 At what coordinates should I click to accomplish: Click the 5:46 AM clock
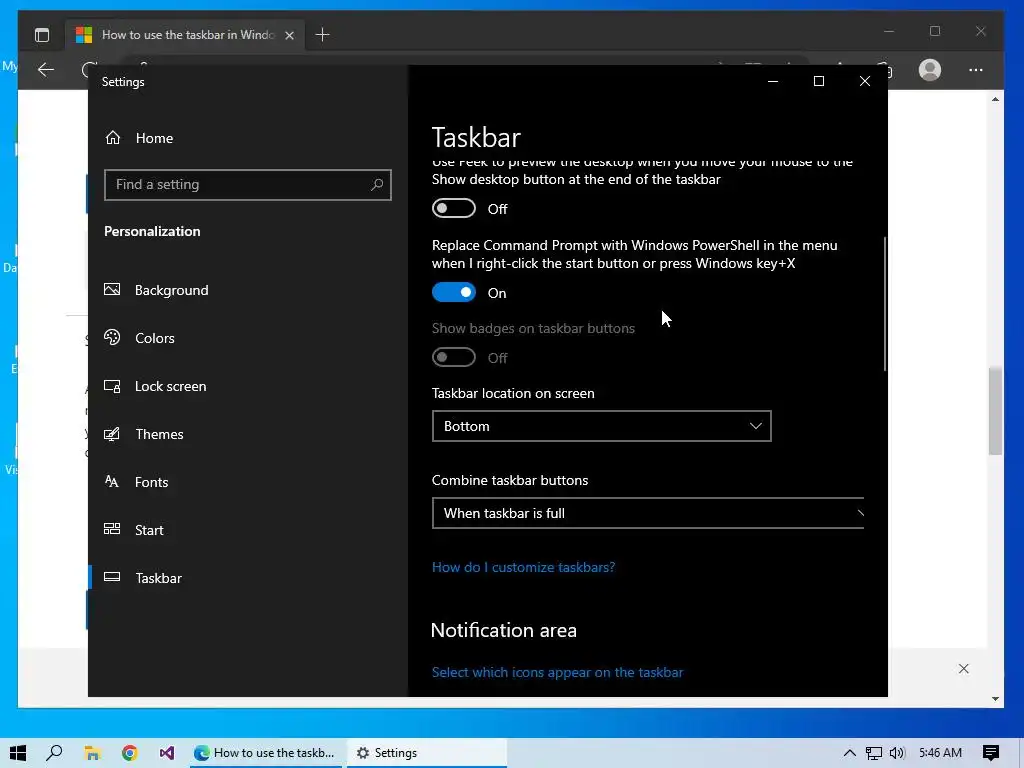point(940,753)
